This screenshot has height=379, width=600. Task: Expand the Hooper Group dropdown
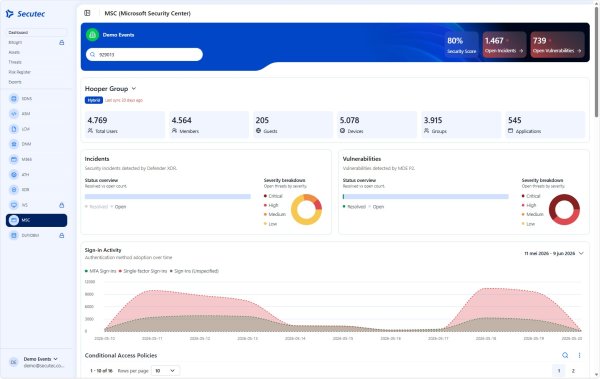[x=134, y=88]
